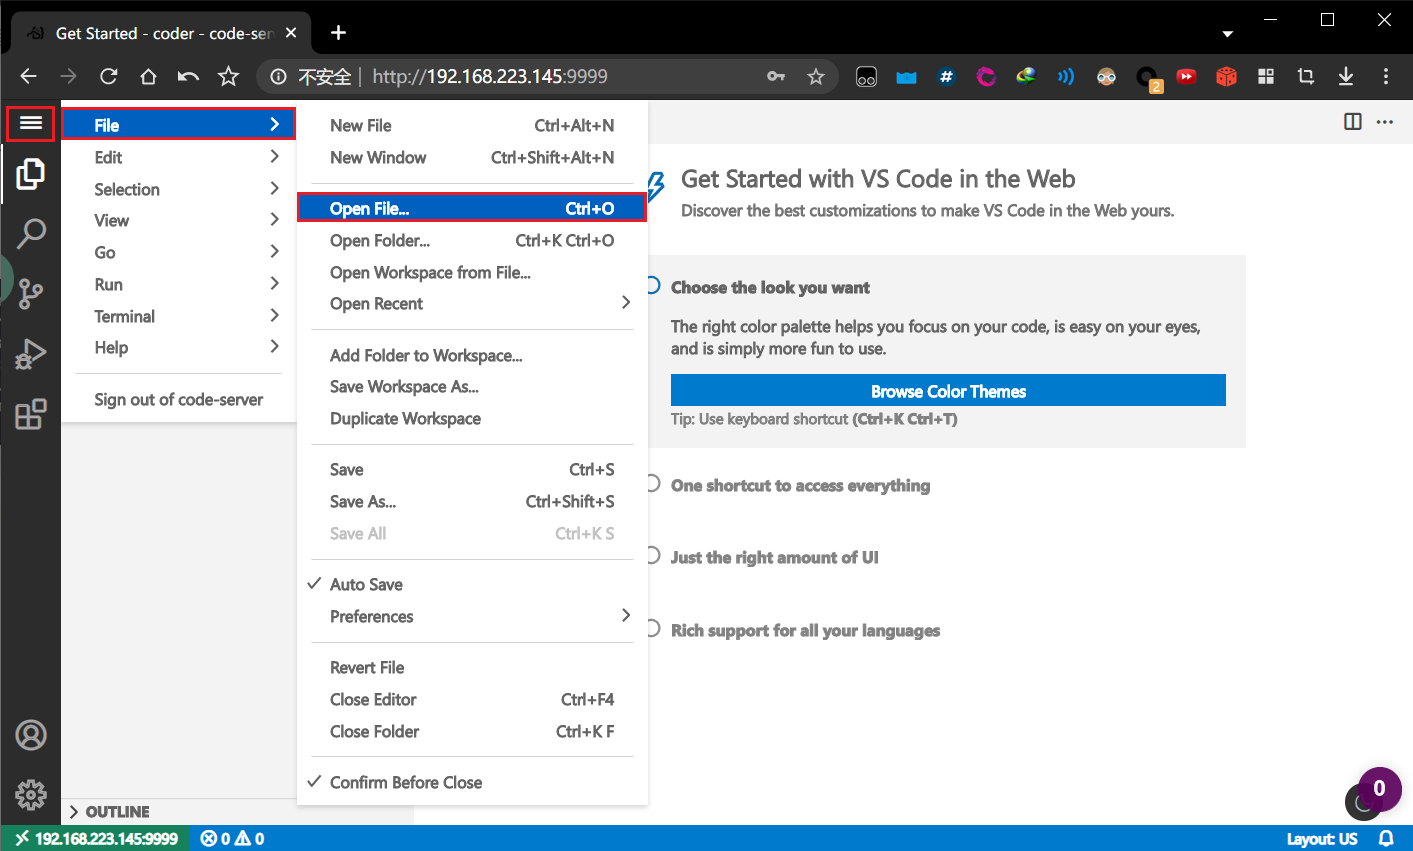Click Sign out of code-server

tap(179, 400)
